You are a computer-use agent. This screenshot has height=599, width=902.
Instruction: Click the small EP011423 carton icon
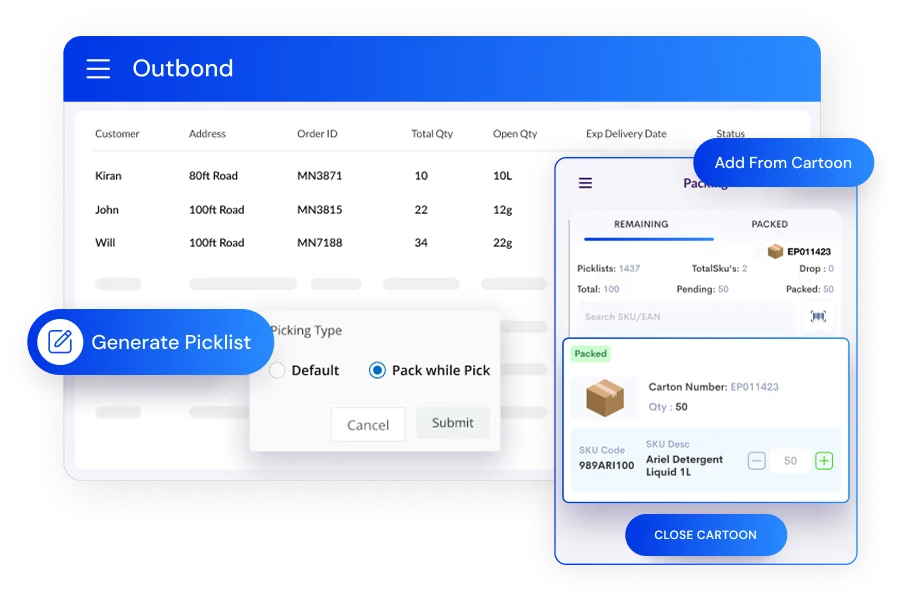pos(775,252)
